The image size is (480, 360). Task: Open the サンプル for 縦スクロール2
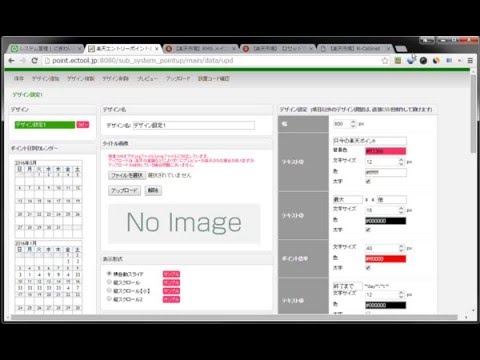click(171, 299)
